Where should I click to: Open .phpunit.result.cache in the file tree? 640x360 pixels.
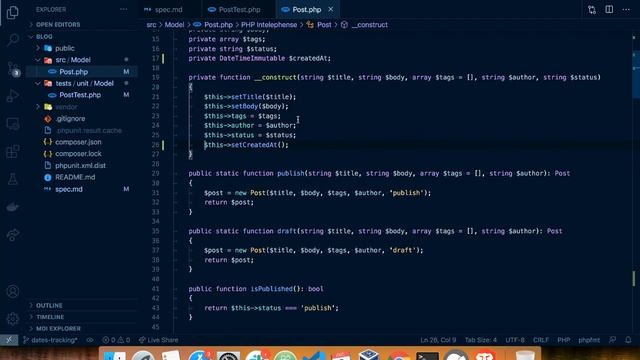pyautogui.click(x=89, y=131)
